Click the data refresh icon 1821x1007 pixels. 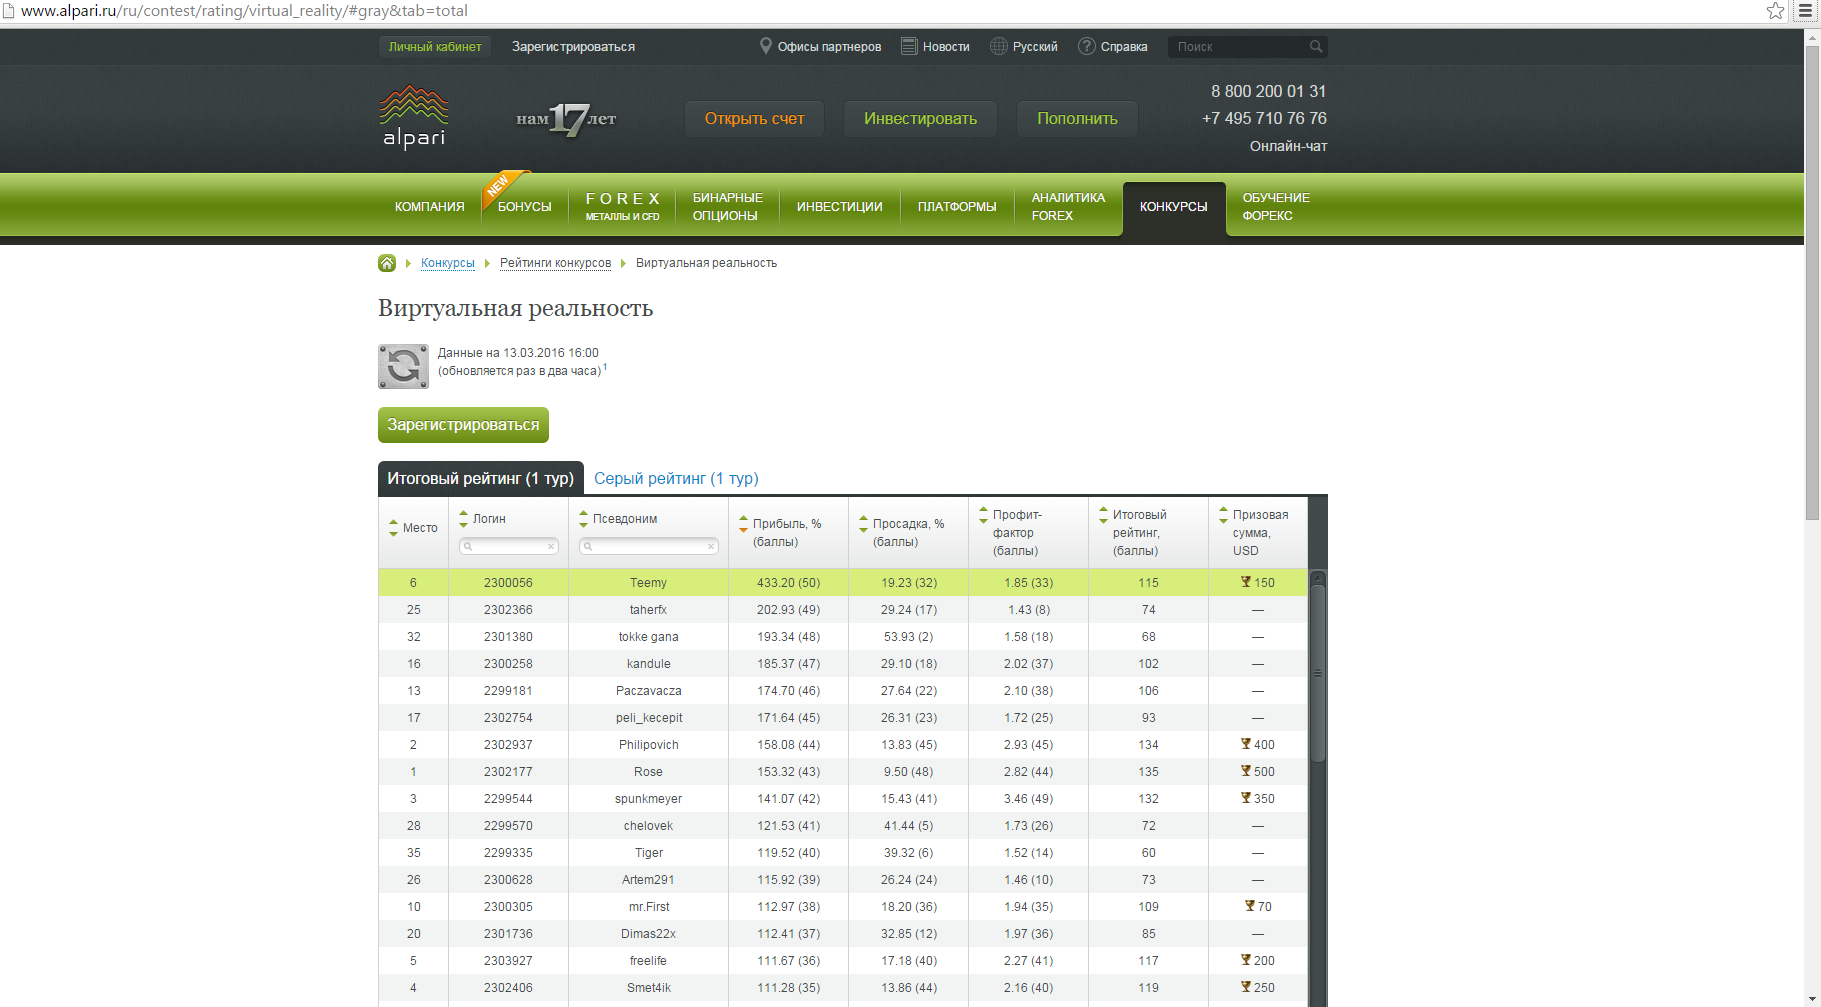pos(403,366)
